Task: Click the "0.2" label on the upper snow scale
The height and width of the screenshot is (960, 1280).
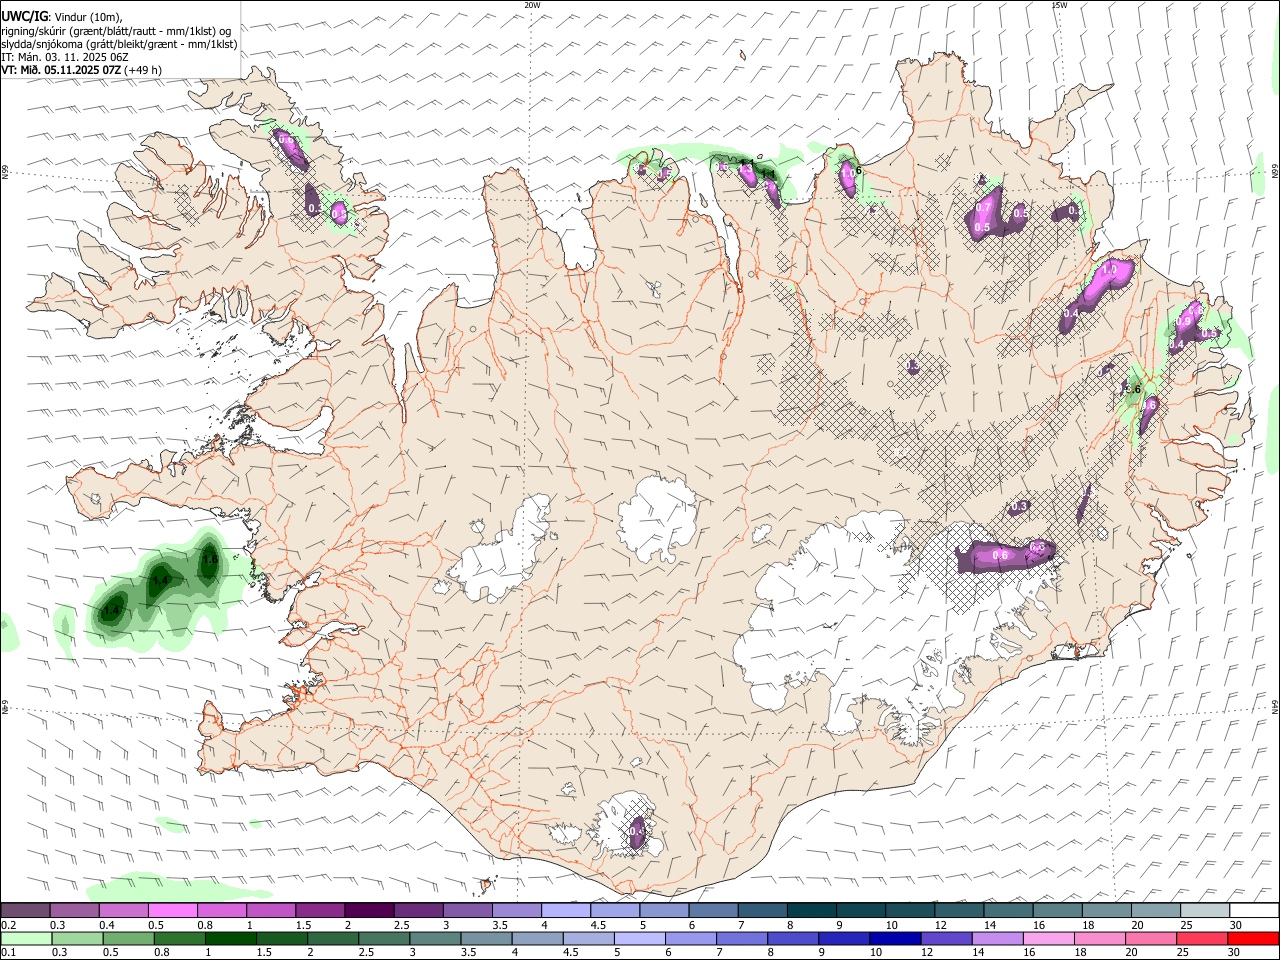Action: (x=9, y=925)
